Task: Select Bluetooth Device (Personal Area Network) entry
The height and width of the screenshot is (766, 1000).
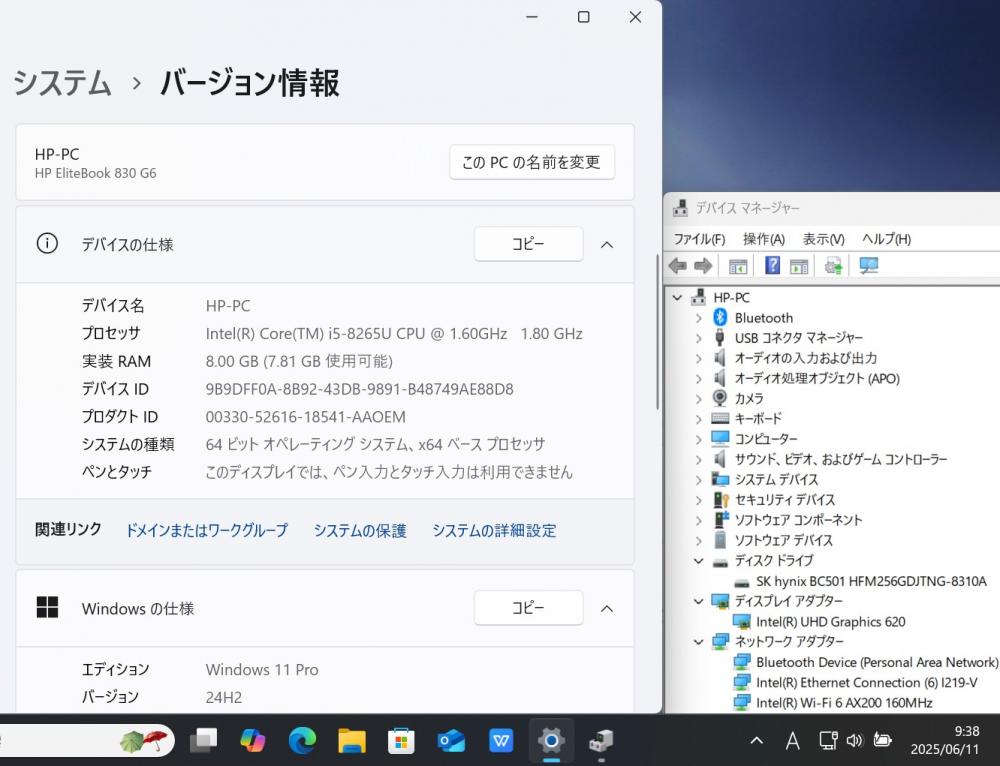Action: pos(877,662)
